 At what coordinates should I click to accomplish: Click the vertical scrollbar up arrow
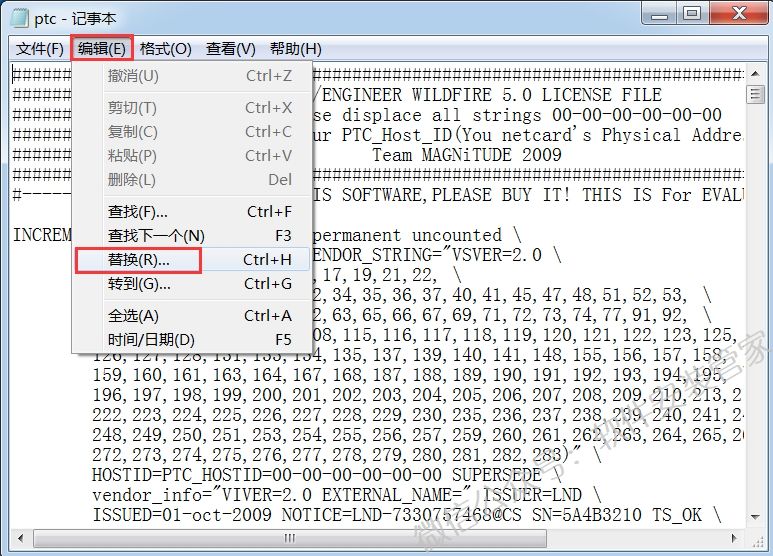[757, 73]
